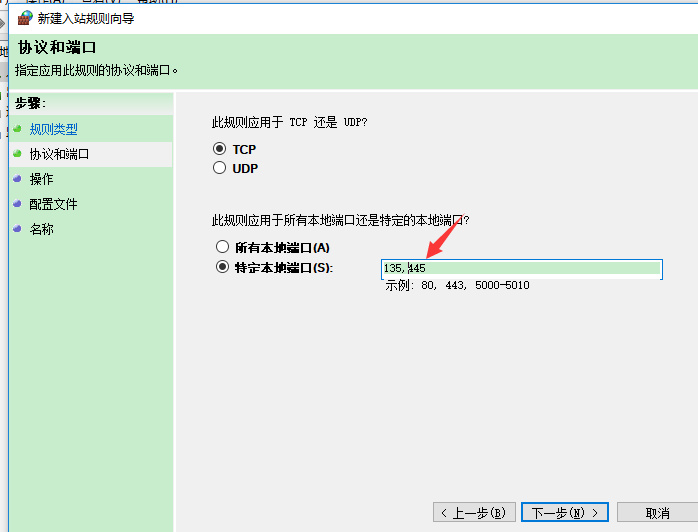Screen dimensions: 698x532
Task: Go to the 规则类型 step
Action: pyautogui.click(x=53, y=129)
